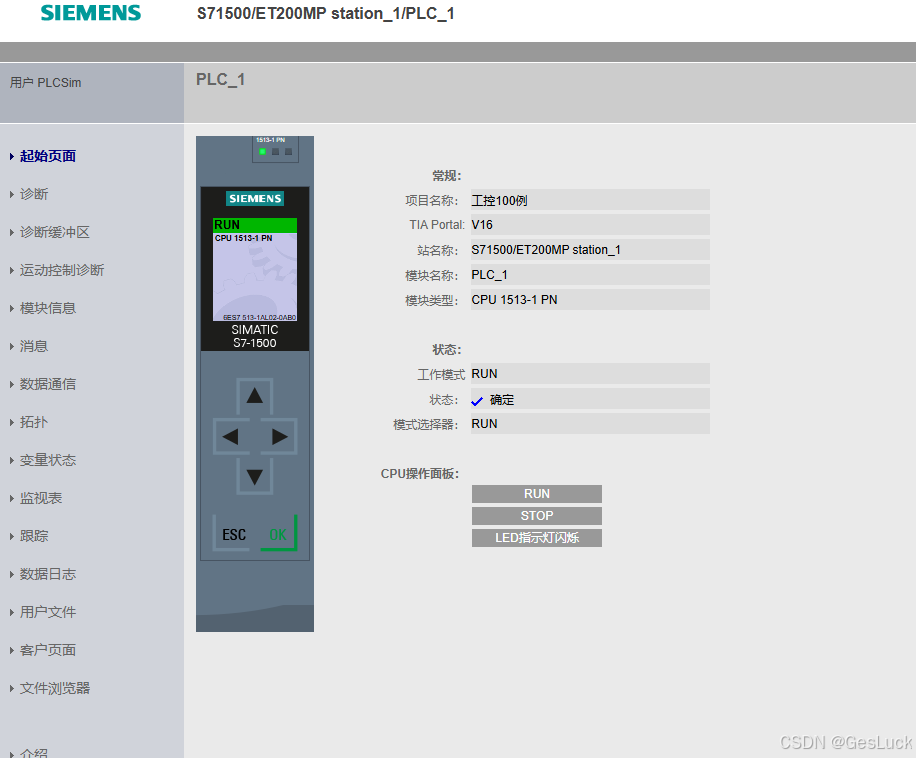Open 运动控制诊断 page

[x=62, y=270]
